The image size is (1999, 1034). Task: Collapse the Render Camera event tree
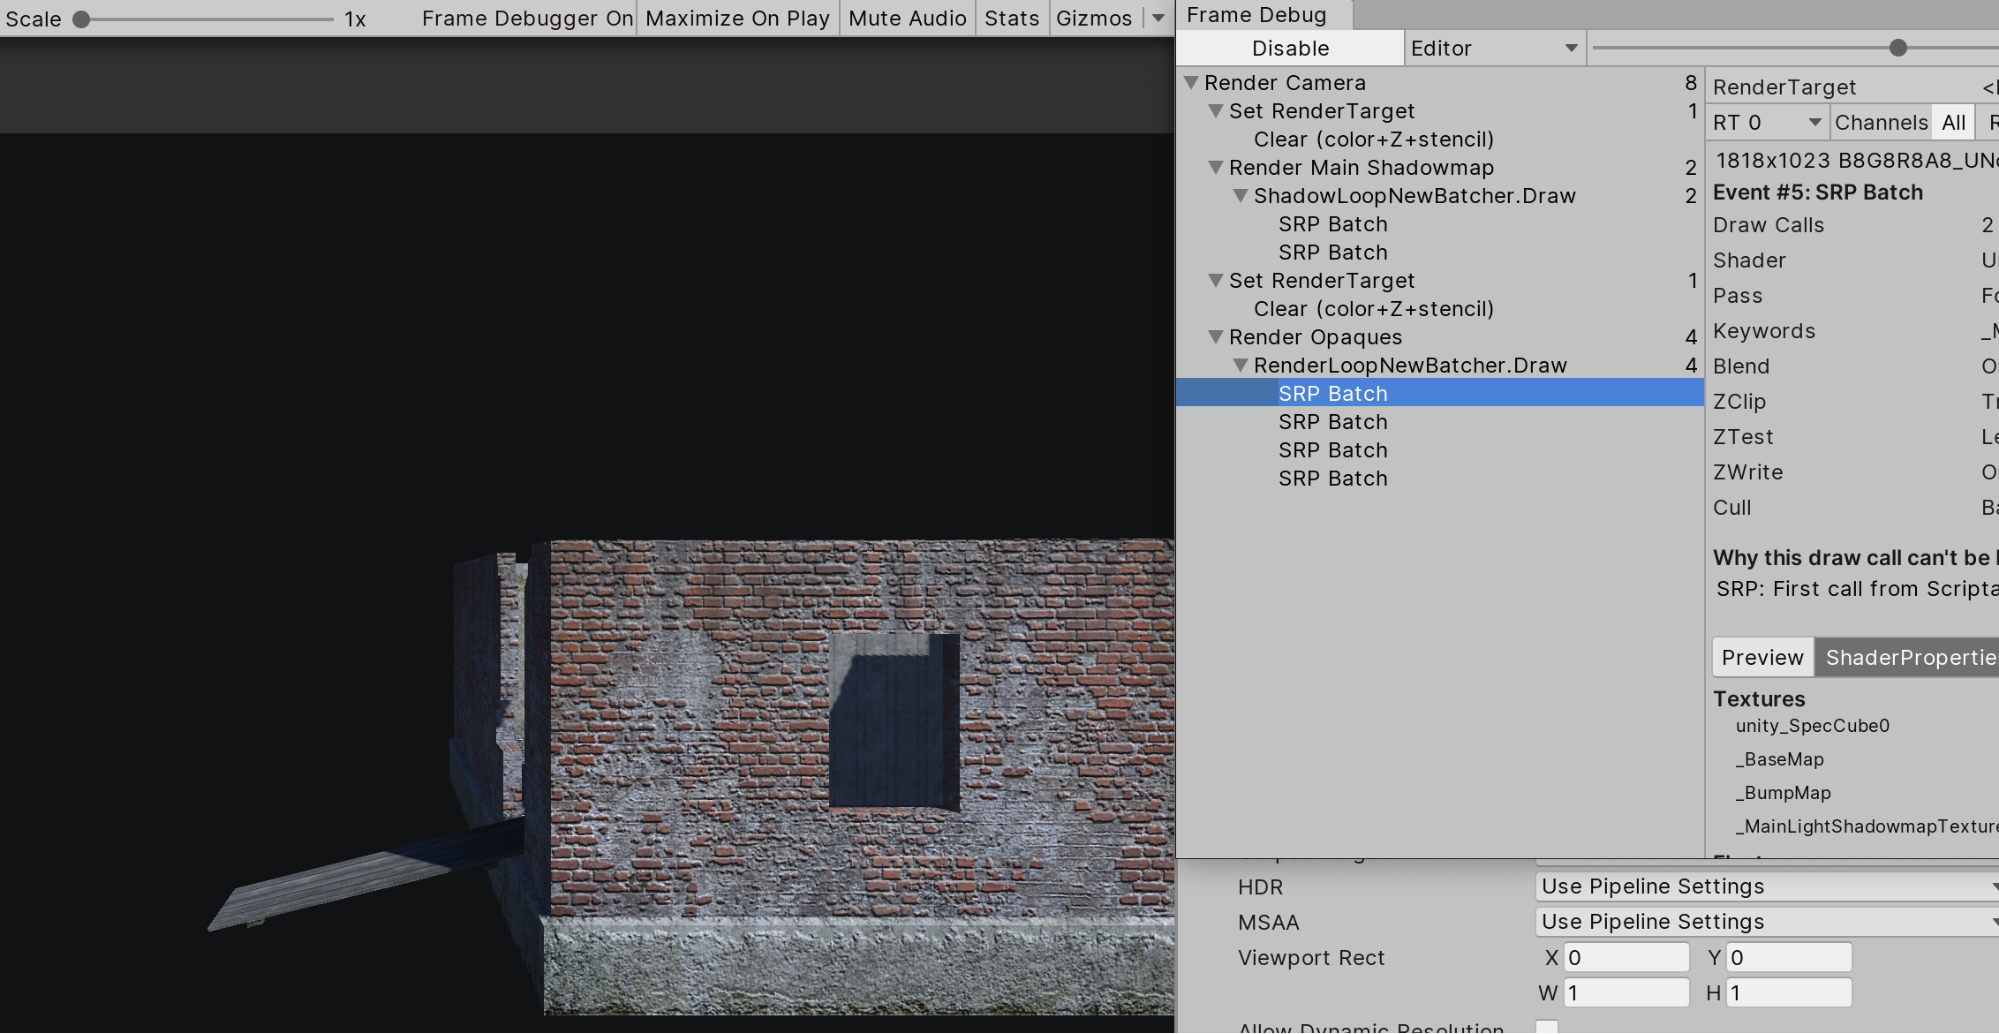(1190, 82)
